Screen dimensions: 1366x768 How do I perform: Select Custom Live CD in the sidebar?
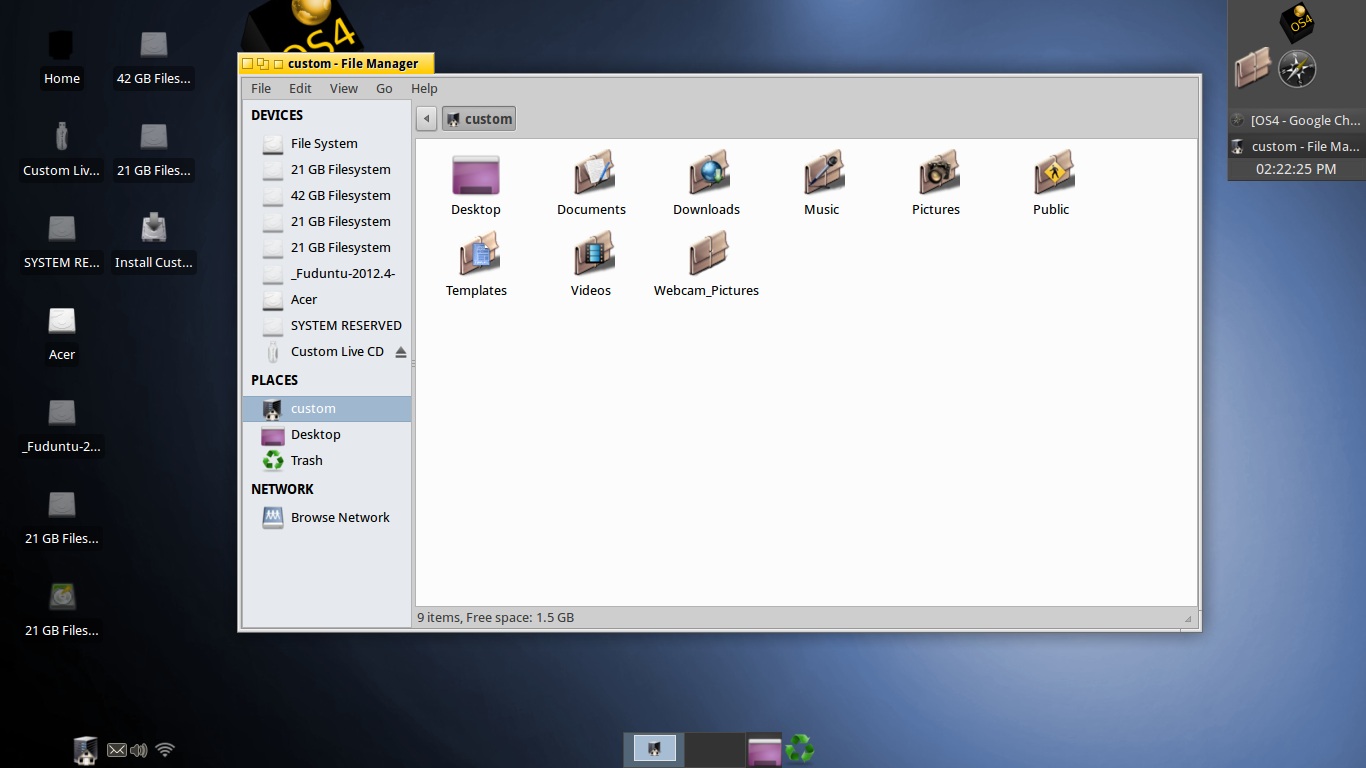point(327,352)
